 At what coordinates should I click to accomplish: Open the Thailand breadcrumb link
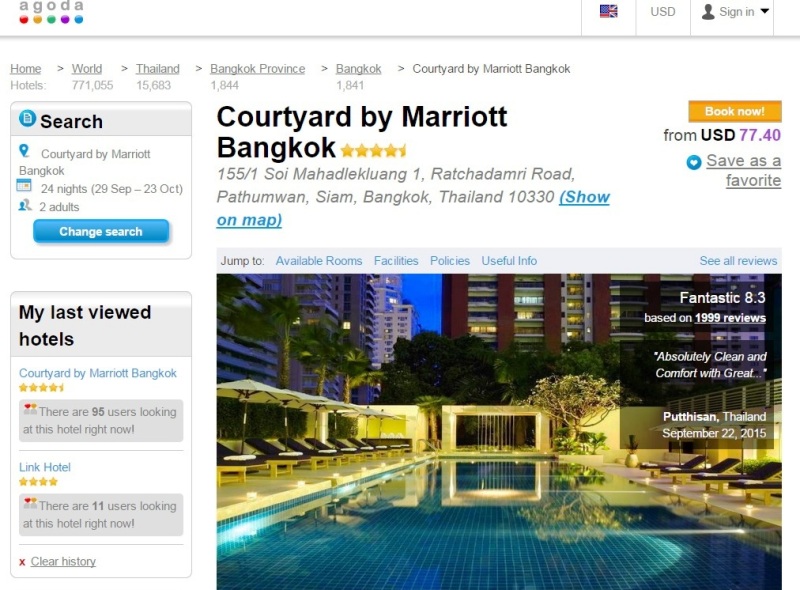pos(158,69)
